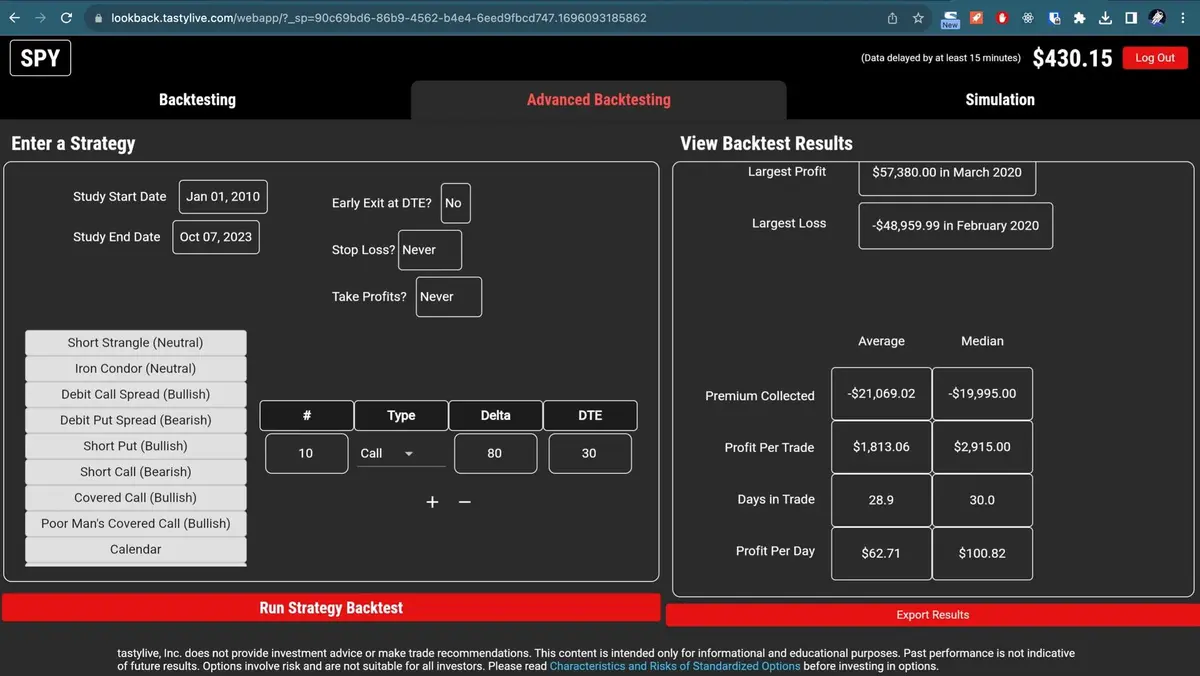This screenshot has height=676, width=1200.
Task: Open Characteristics and Risks of Standardized Options link
Action: pos(675,666)
